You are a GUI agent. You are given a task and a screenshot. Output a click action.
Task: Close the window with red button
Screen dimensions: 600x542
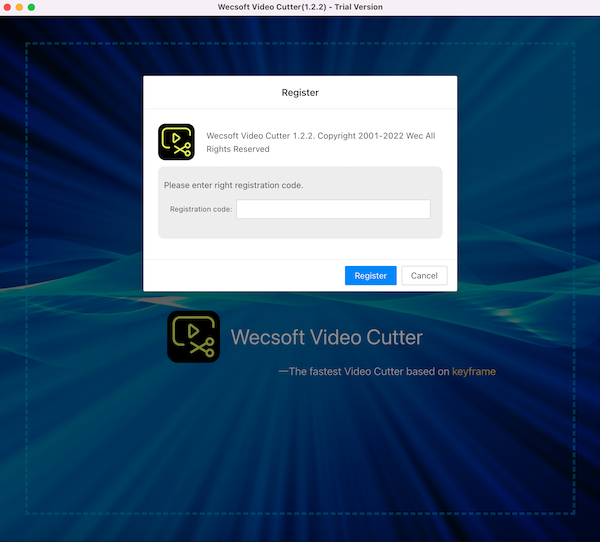point(7,7)
